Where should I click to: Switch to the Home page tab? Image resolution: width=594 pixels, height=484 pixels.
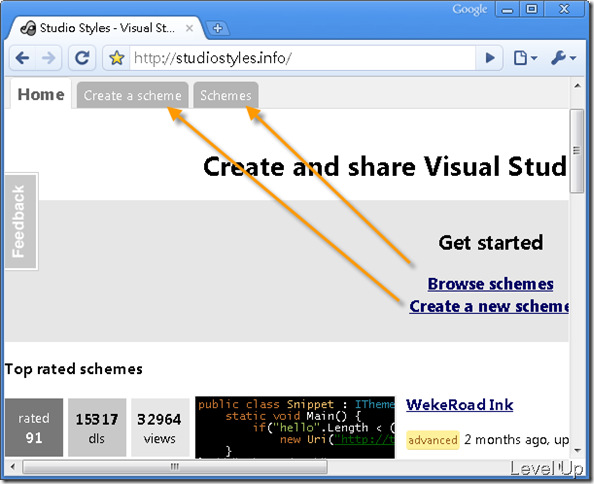[x=41, y=94]
